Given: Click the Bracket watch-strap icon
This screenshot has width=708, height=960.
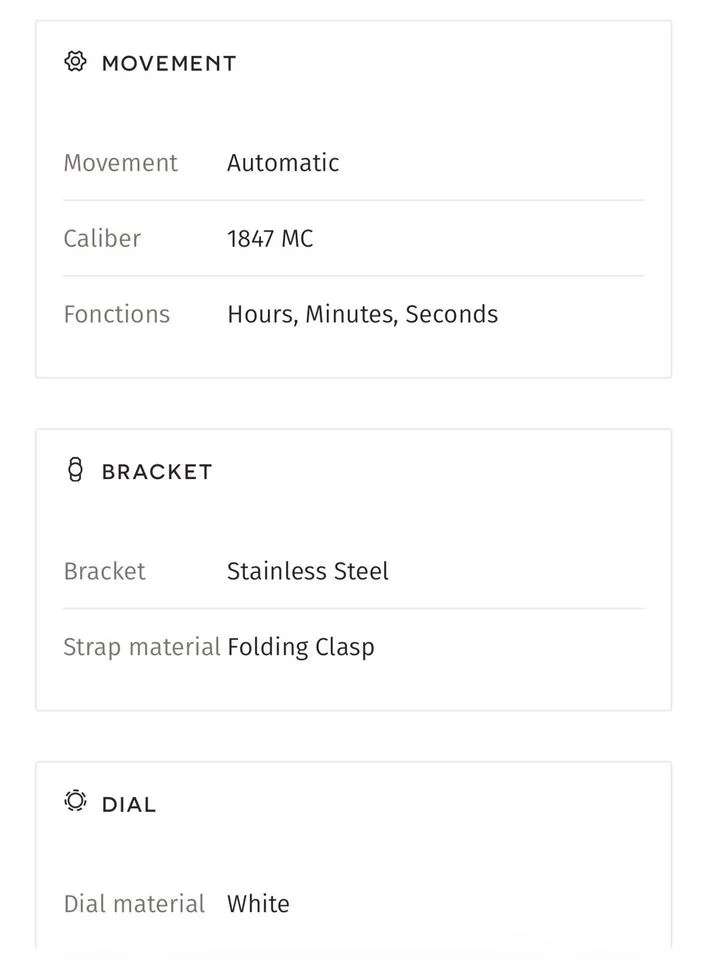Looking at the screenshot, I should point(75,470).
